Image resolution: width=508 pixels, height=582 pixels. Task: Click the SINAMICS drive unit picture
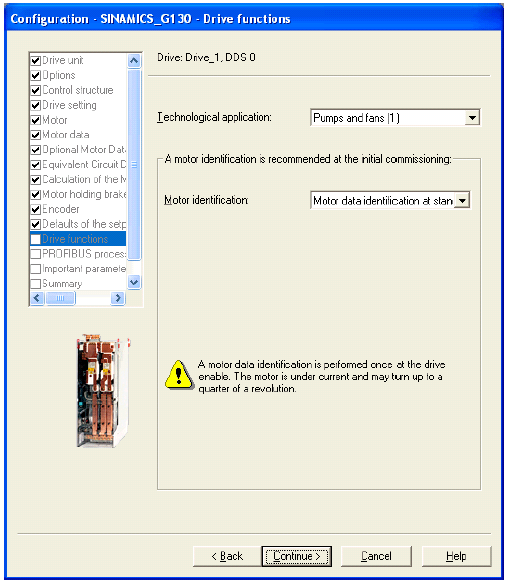103,390
